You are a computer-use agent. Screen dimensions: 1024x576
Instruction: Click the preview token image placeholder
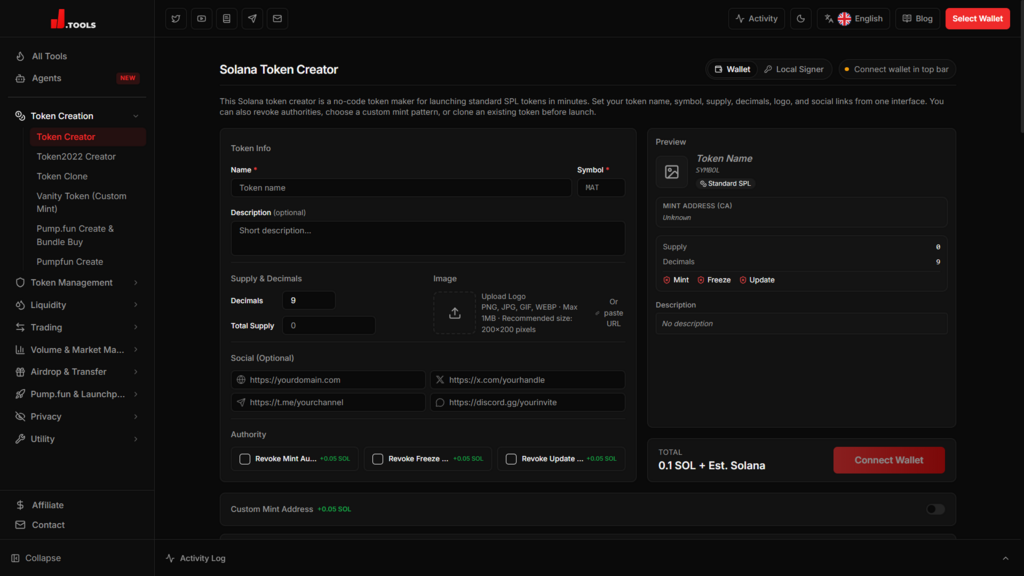(671, 172)
